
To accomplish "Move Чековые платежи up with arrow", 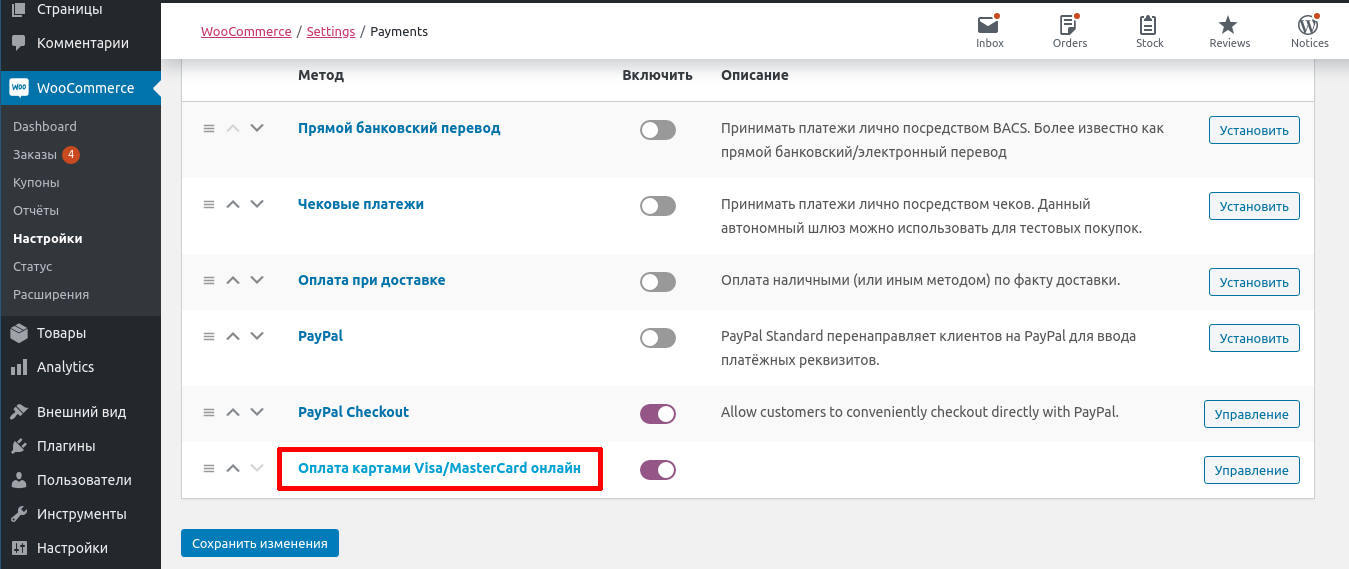I will [x=233, y=204].
